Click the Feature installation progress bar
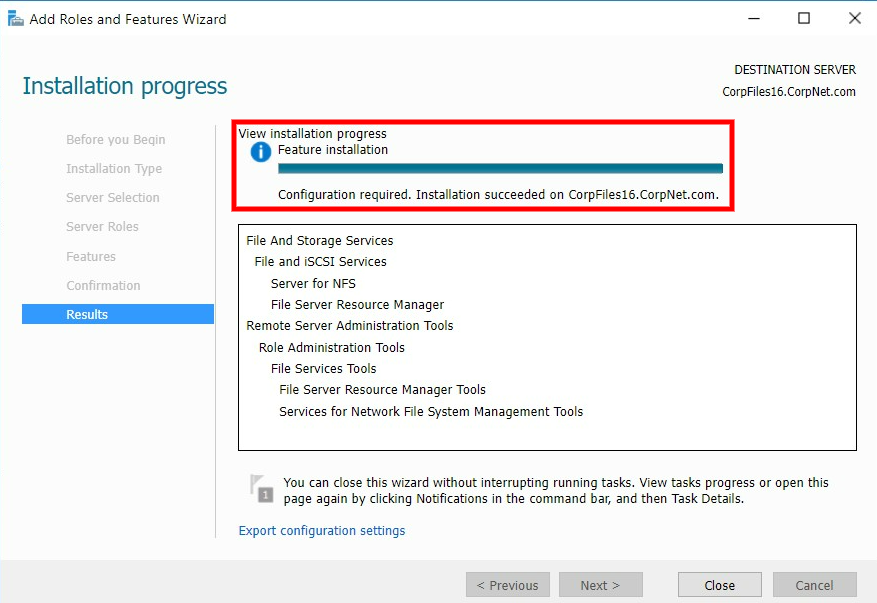 [x=501, y=168]
